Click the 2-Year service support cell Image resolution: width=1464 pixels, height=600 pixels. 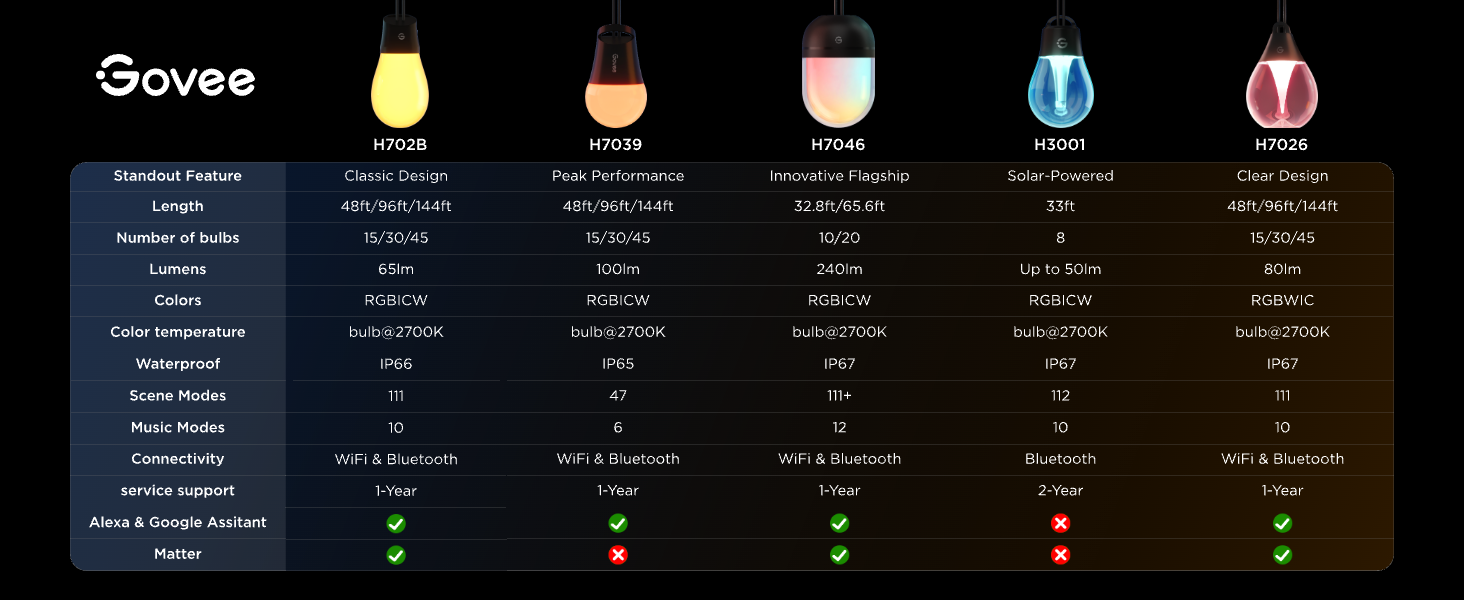pos(1061,491)
